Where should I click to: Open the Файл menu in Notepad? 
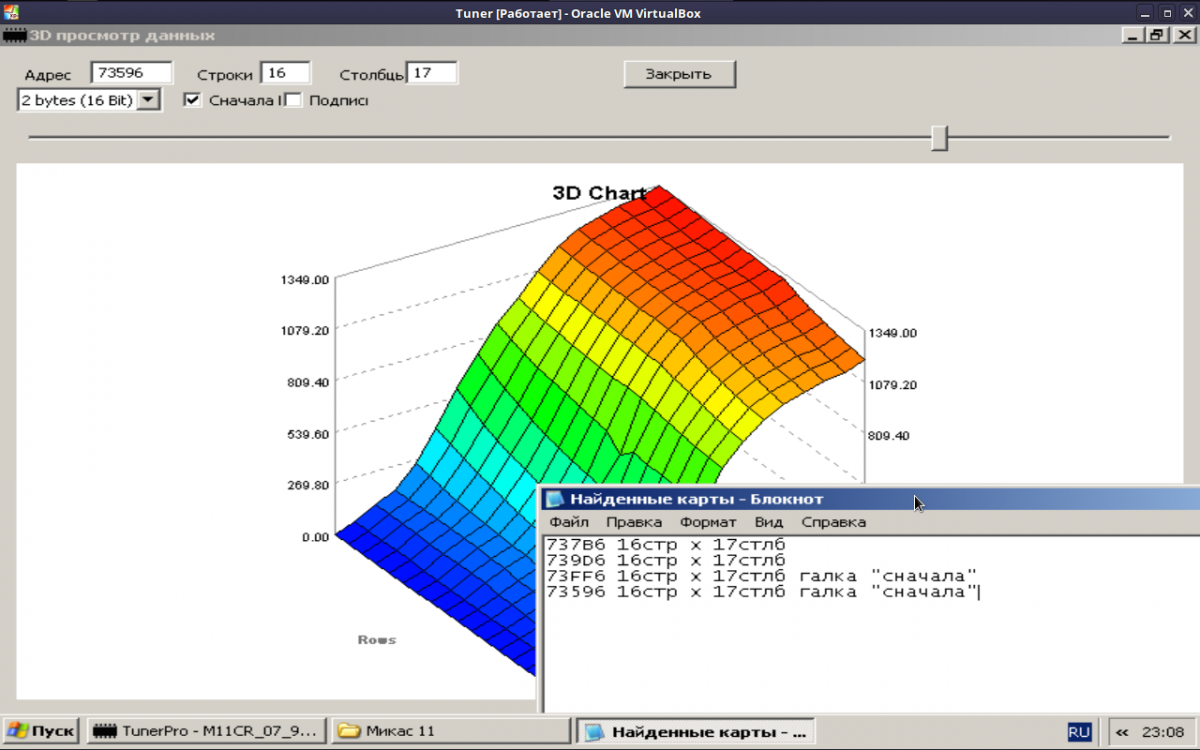(x=568, y=522)
